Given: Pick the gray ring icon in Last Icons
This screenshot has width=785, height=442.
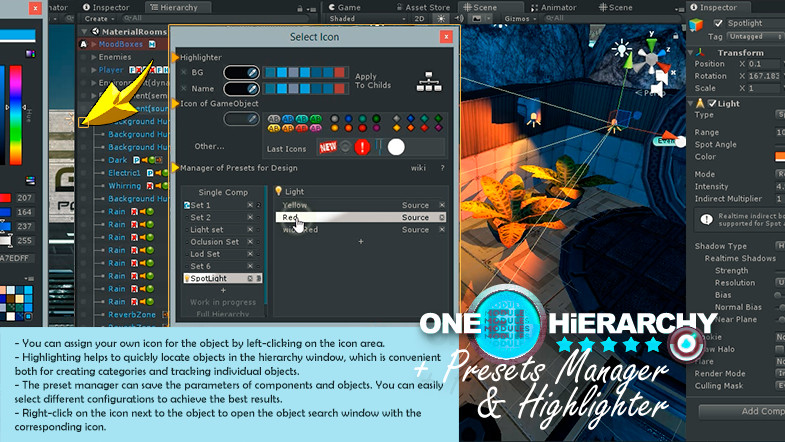Looking at the screenshot, I should coord(345,147).
